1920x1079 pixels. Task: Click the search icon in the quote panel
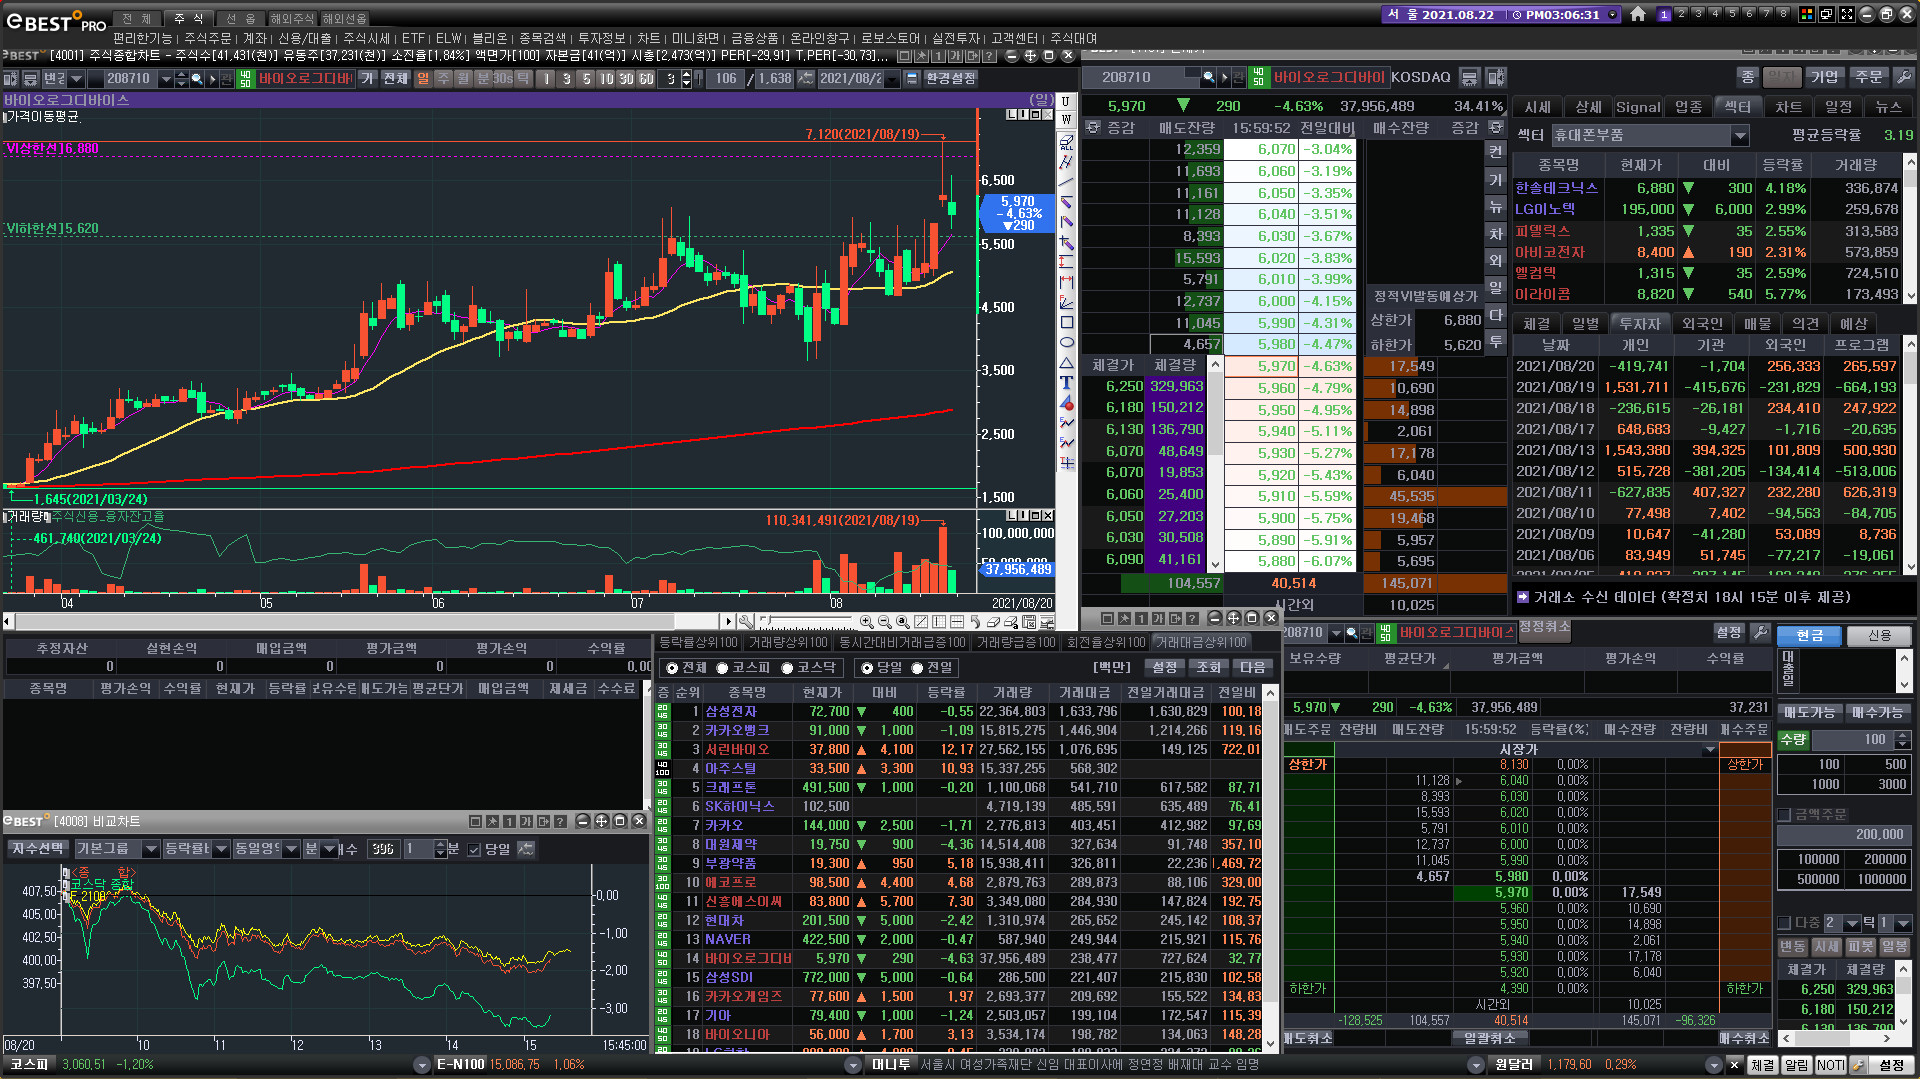(1209, 77)
